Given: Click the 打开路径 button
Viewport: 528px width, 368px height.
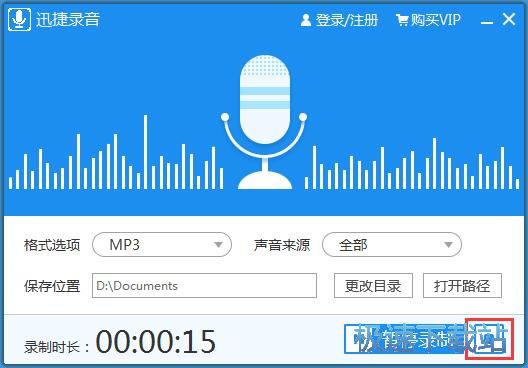Looking at the screenshot, I should [462, 286].
